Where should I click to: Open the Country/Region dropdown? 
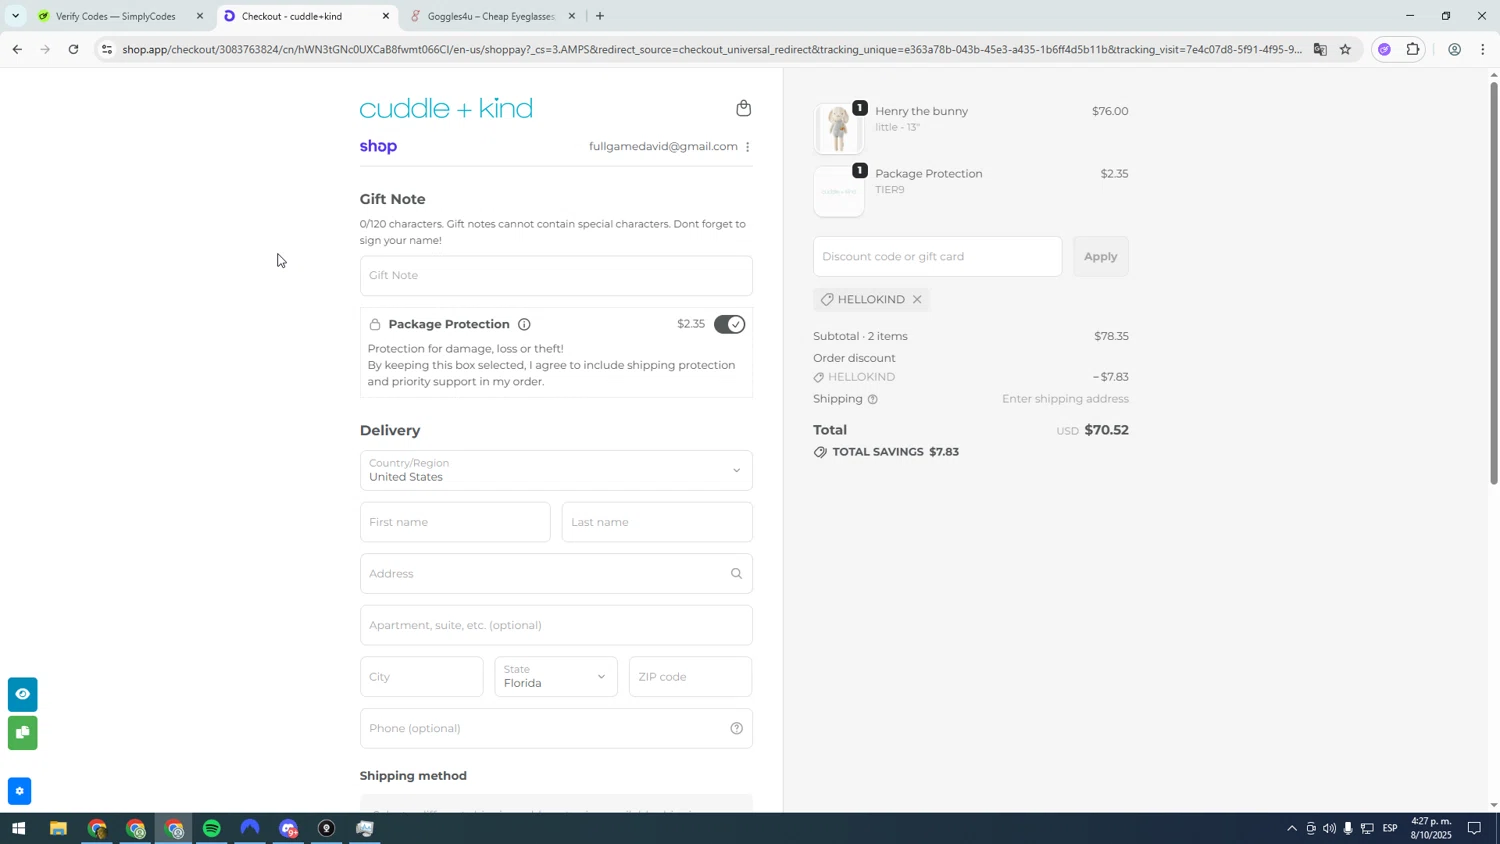tap(556, 471)
